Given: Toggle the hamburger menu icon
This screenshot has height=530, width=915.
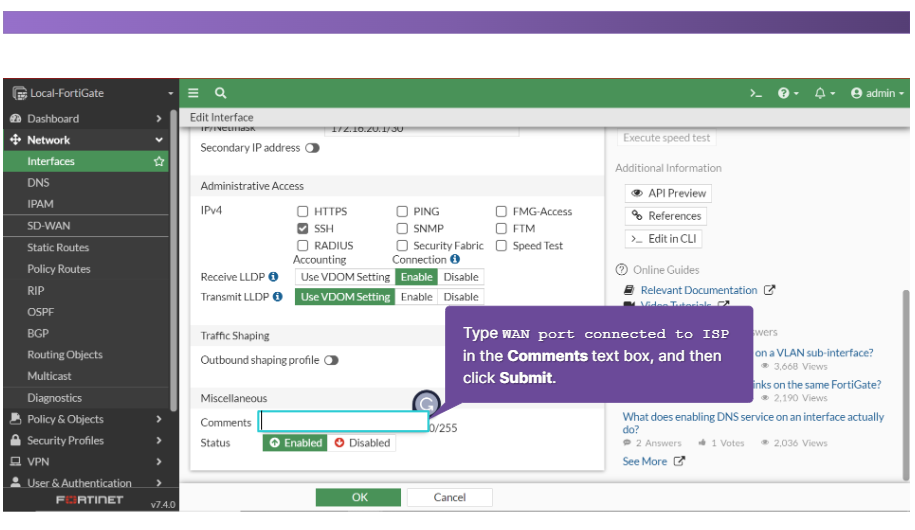Looking at the screenshot, I should (193, 93).
